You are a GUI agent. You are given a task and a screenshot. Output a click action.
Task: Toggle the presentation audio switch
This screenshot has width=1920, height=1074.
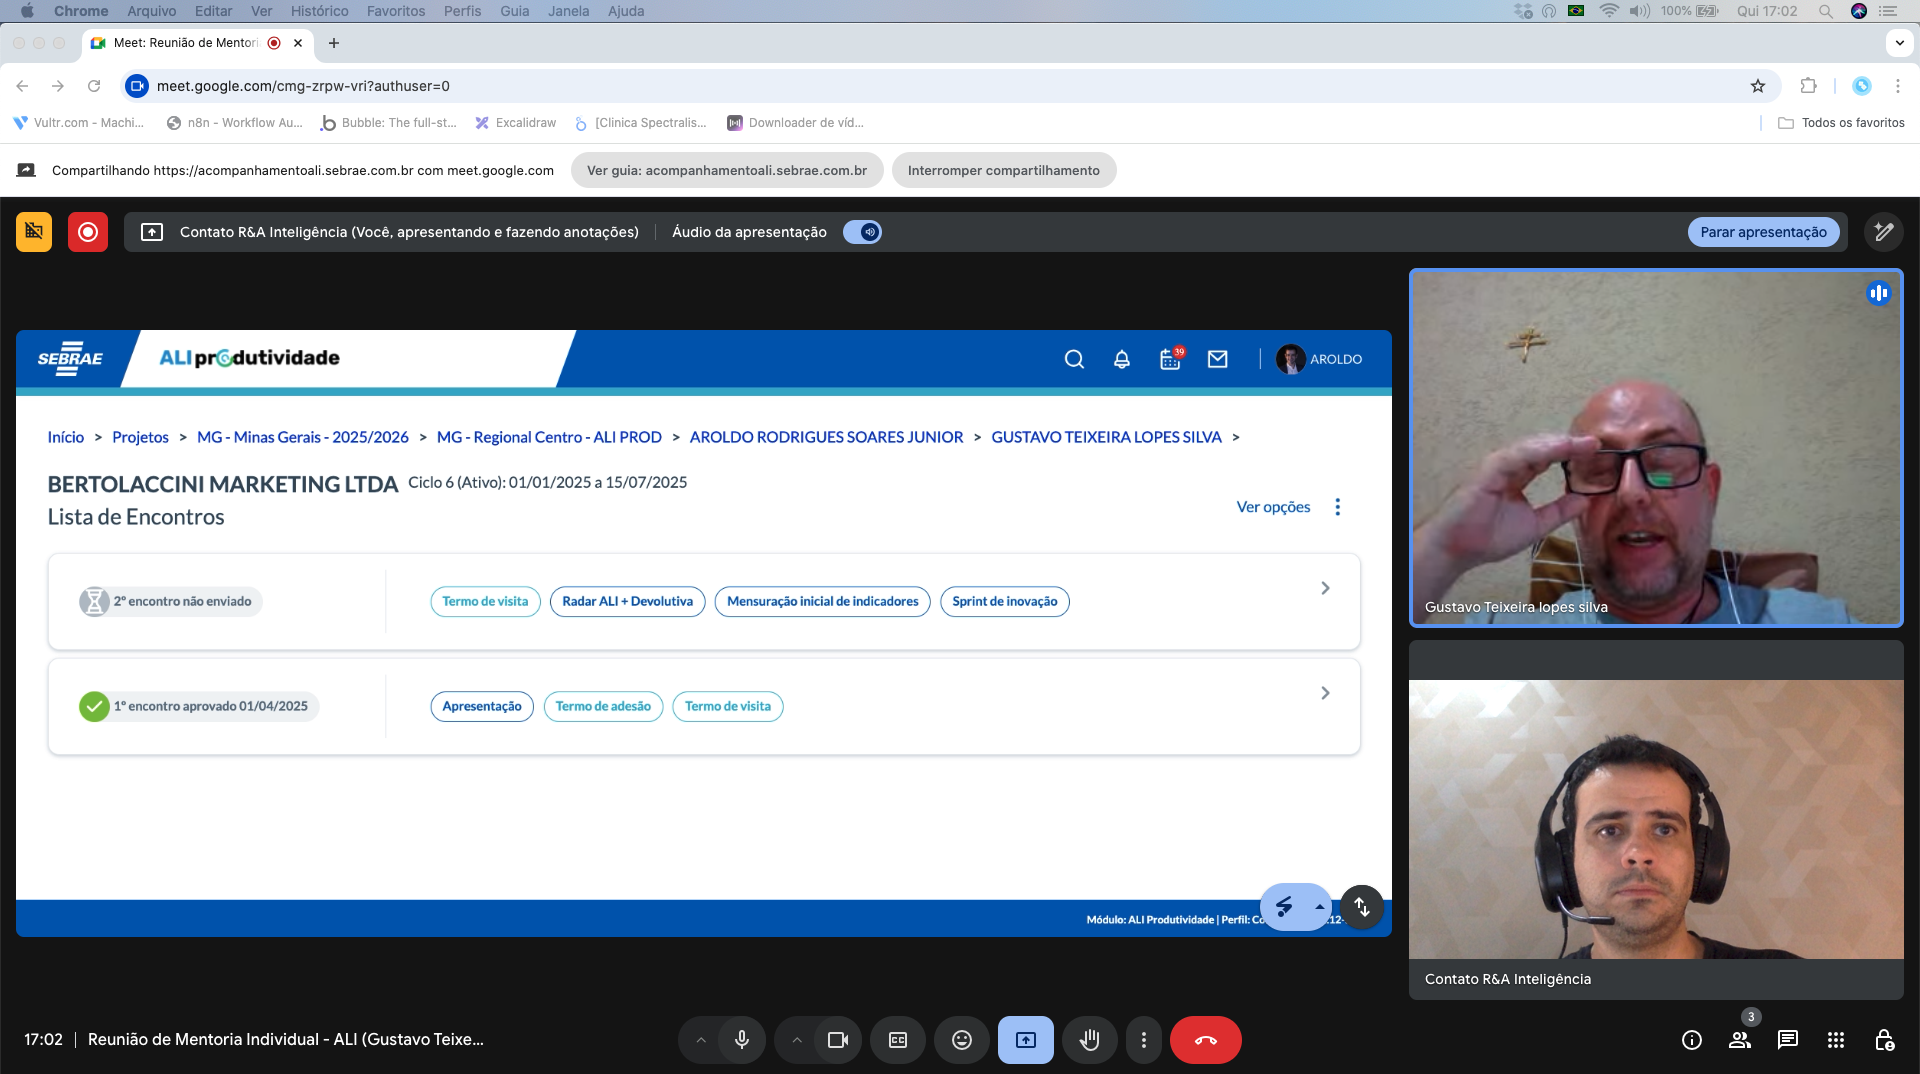[862, 232]
